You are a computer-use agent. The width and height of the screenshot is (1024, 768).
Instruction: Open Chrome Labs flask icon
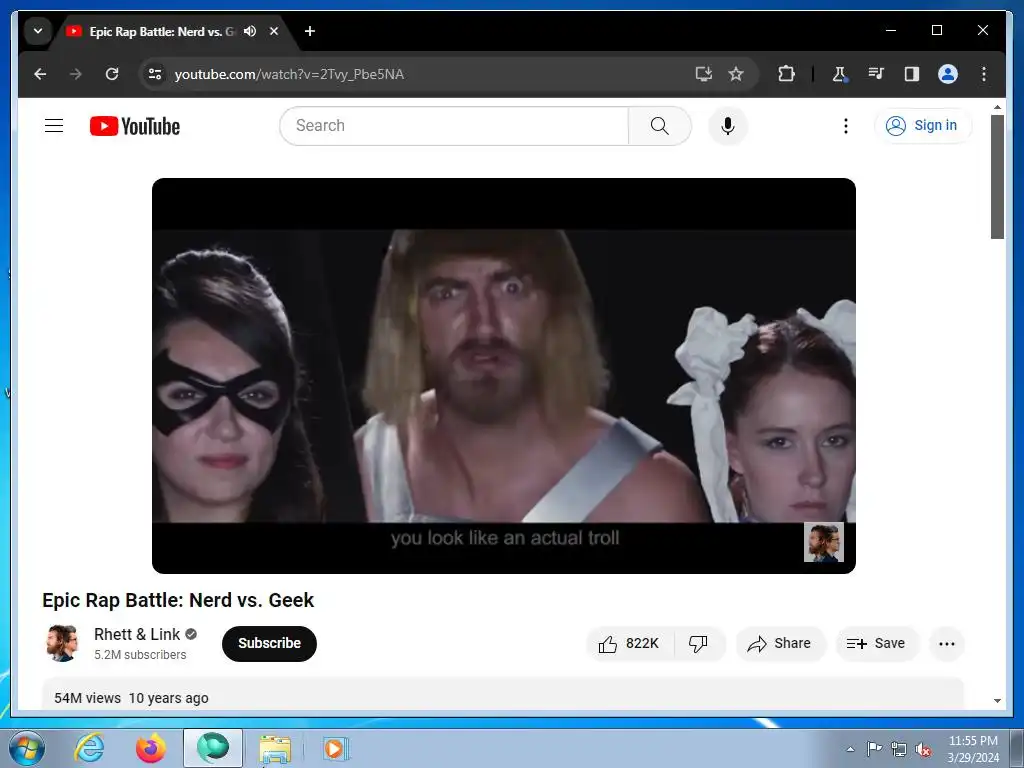click(840, 74)
